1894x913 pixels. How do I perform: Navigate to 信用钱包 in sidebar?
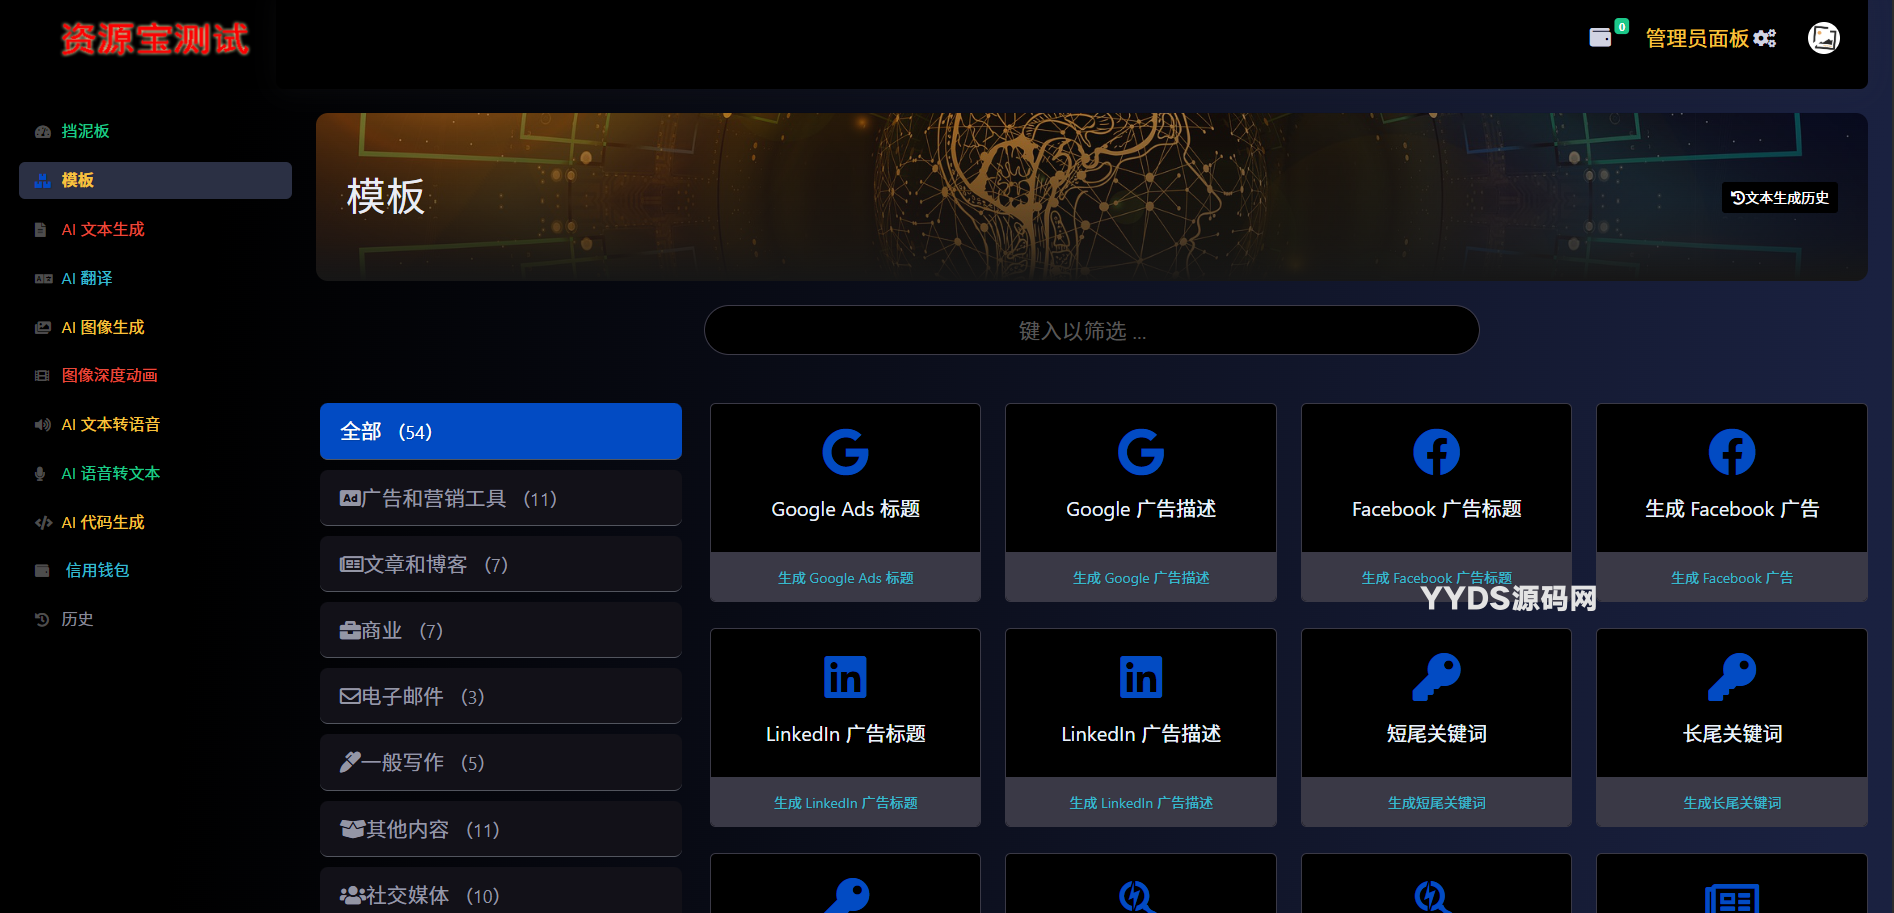coord(97,570)
